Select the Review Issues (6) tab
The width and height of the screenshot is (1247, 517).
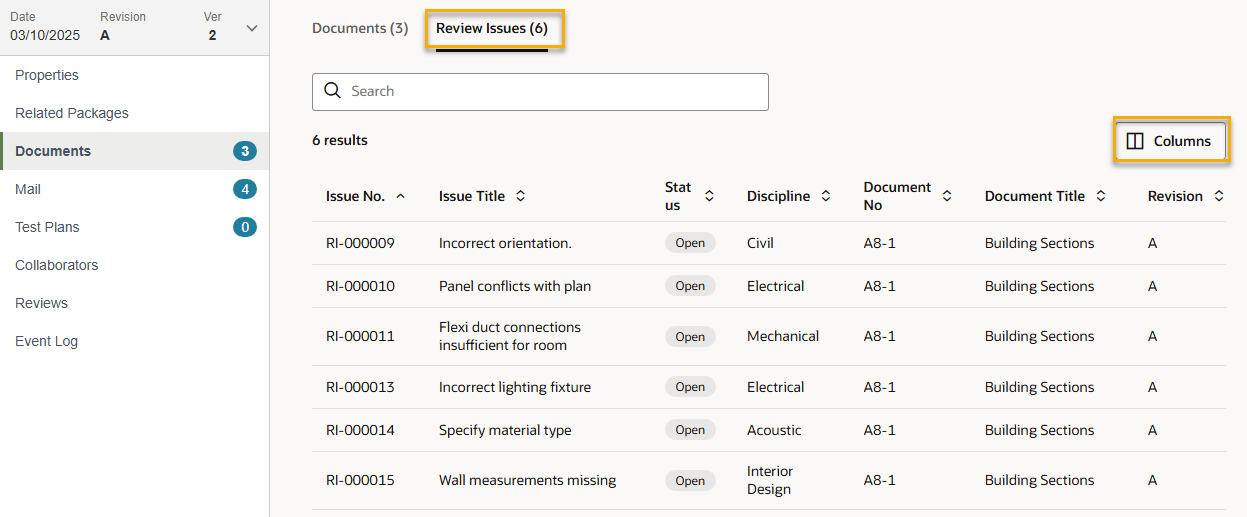click(x=492, y=28)
